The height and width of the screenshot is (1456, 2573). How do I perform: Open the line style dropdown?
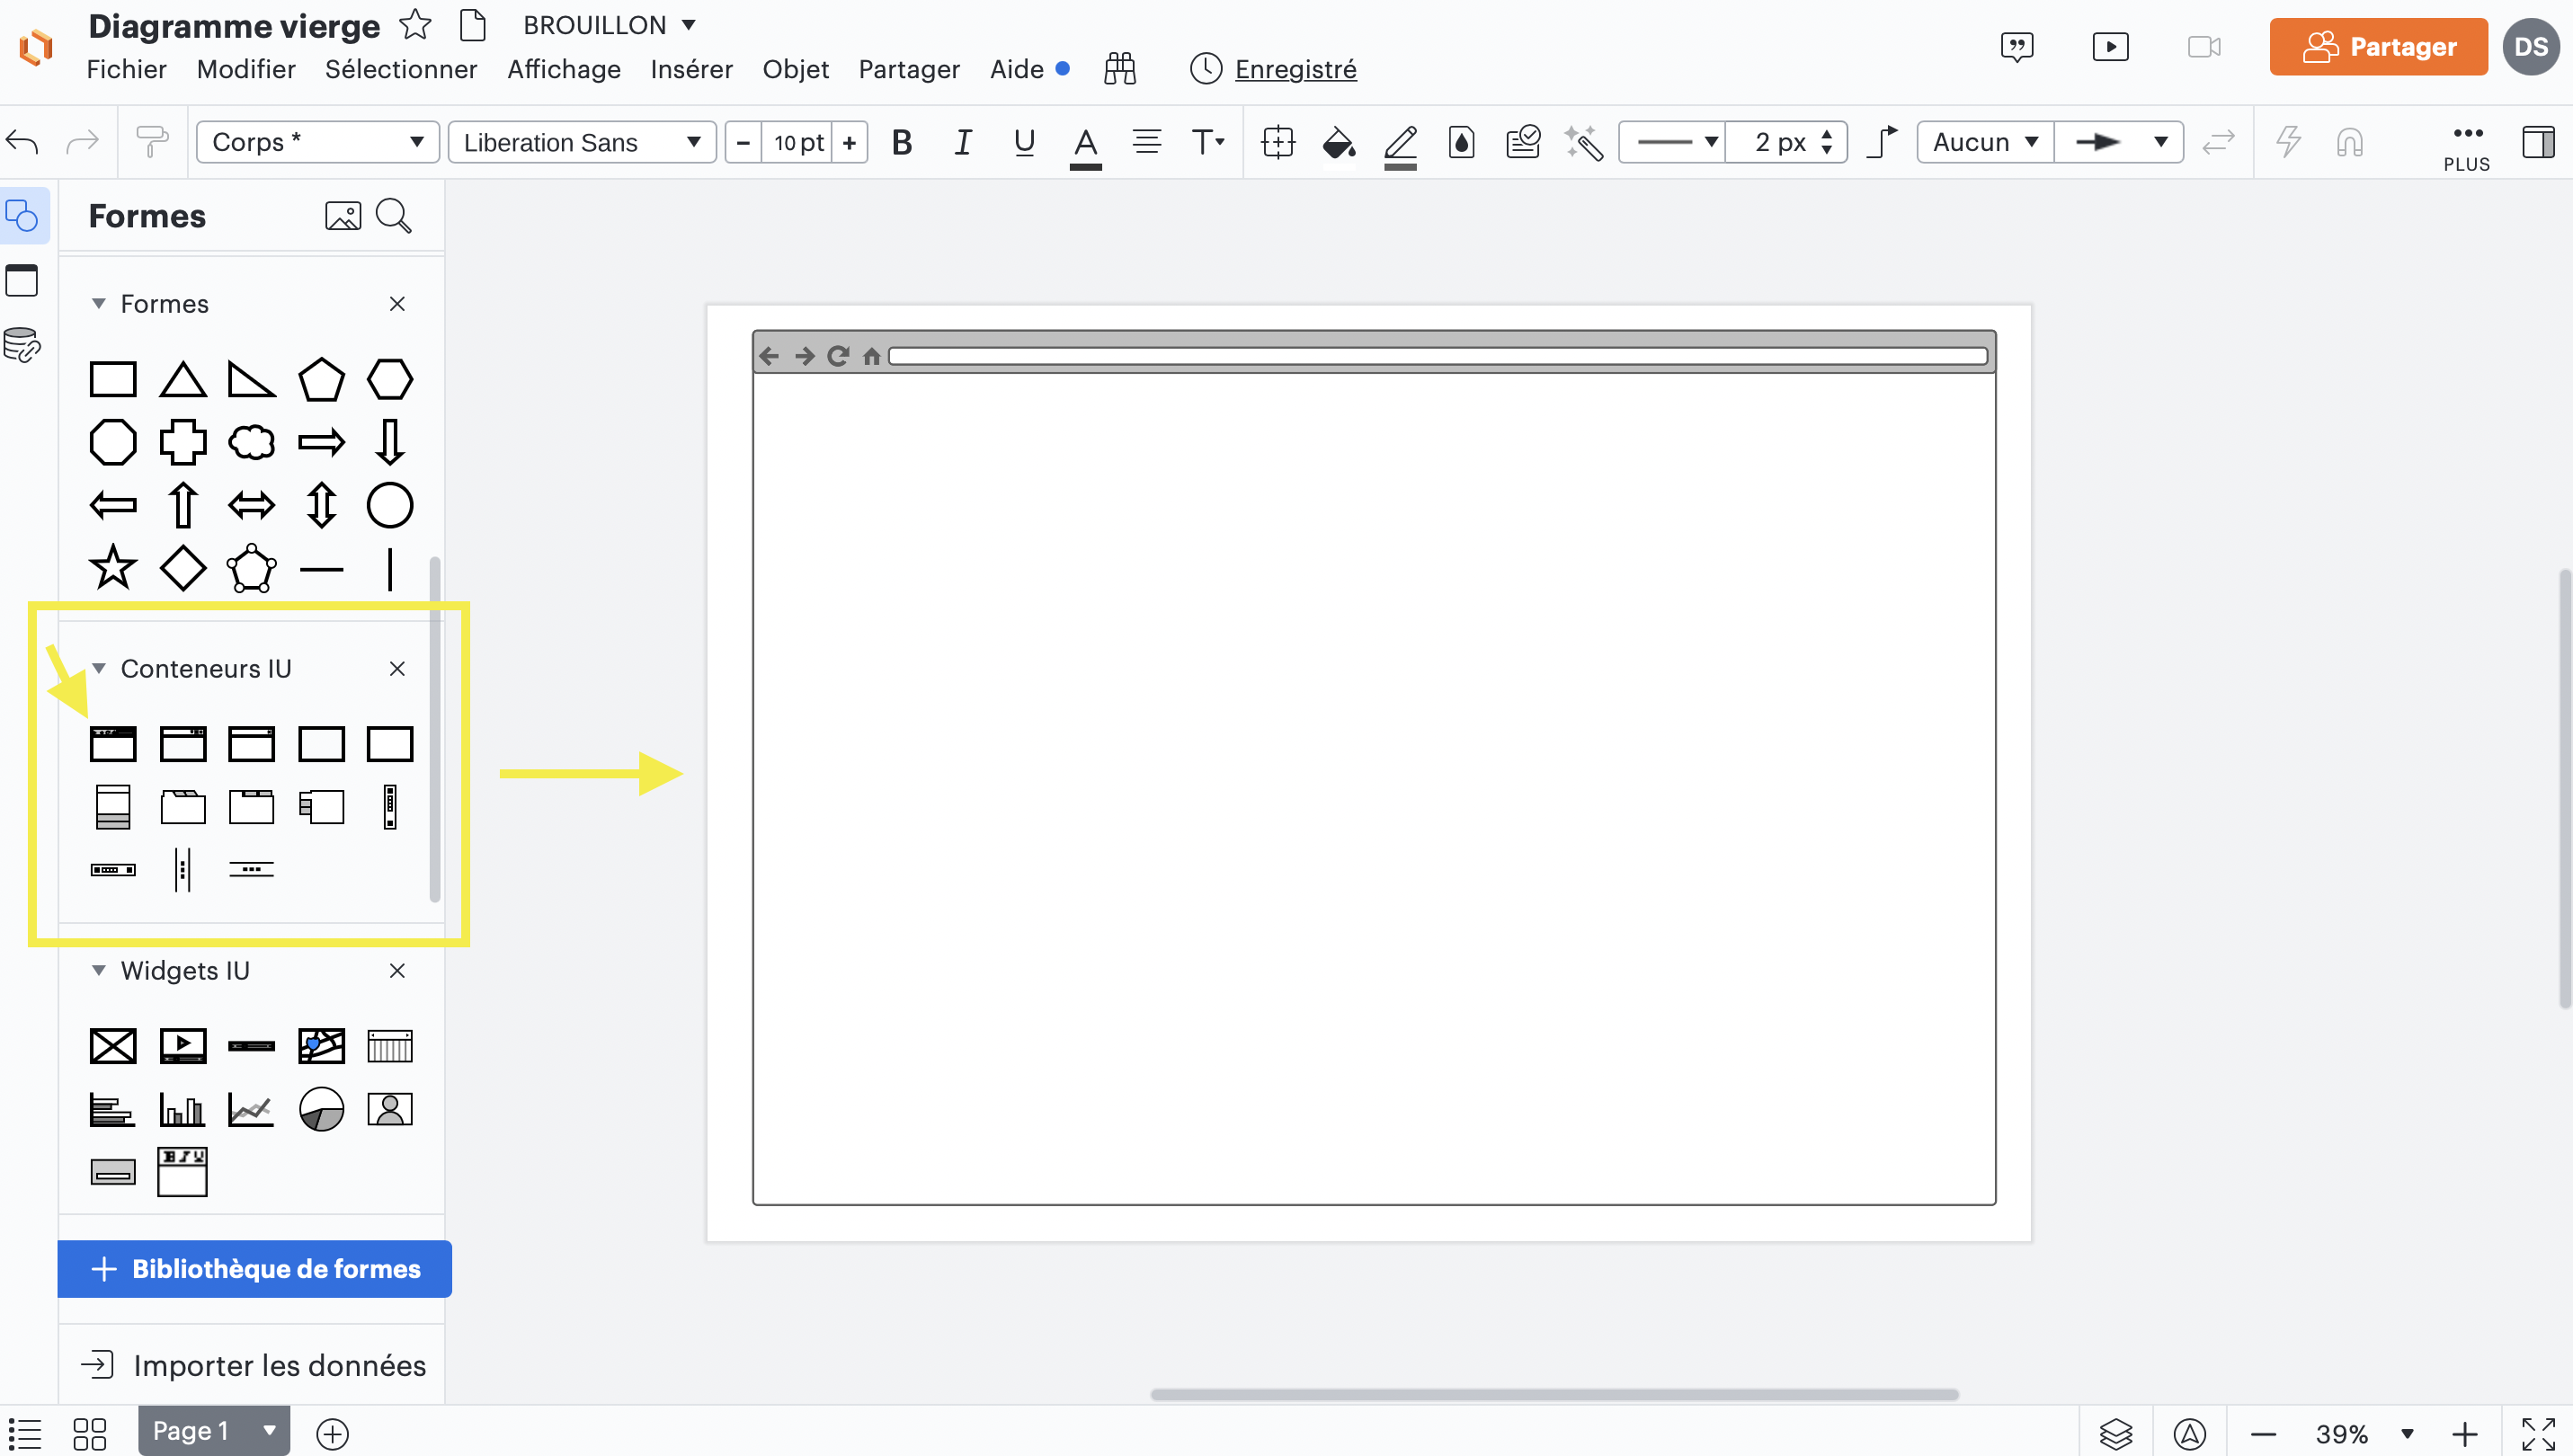pos(1672,142)
